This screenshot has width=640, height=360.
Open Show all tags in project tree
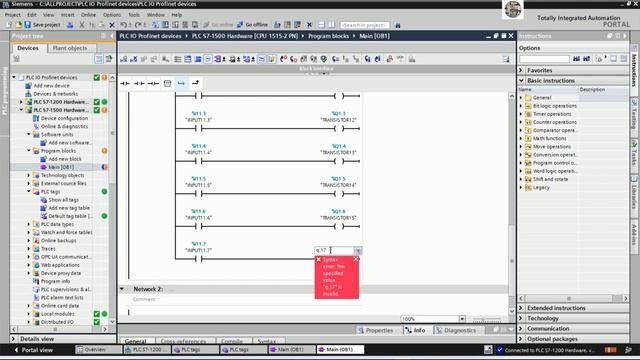coord(63,200)
